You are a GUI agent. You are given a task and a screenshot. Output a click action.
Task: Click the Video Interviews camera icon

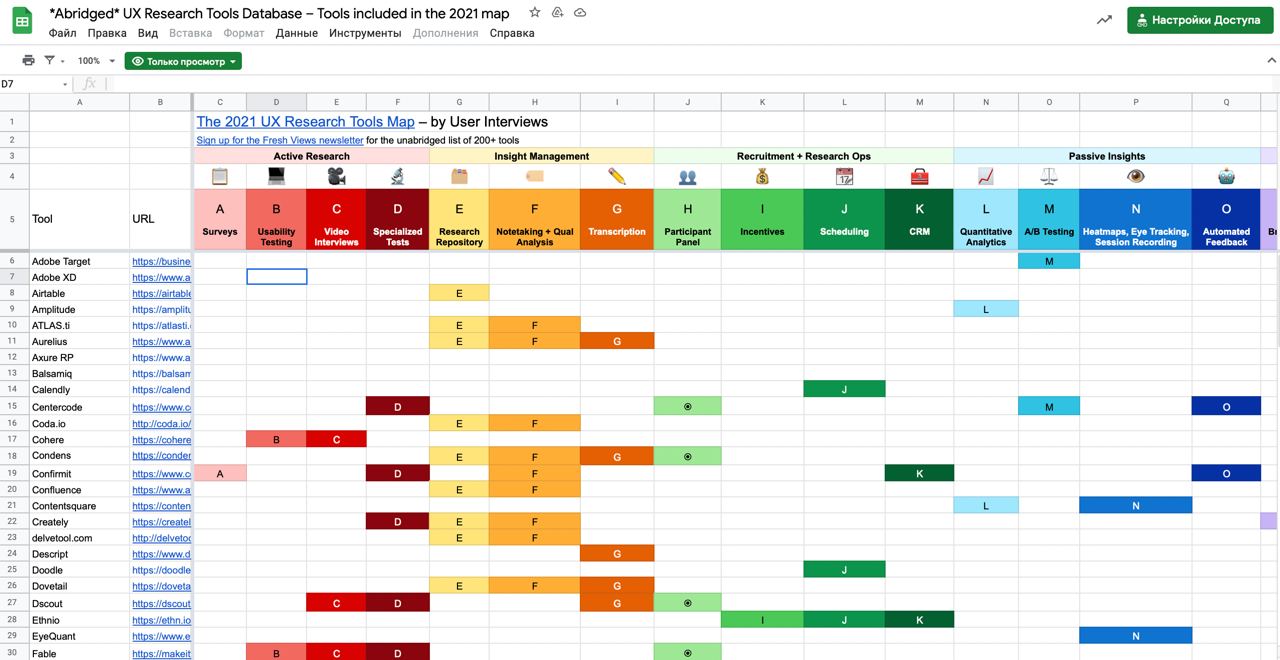336,176
